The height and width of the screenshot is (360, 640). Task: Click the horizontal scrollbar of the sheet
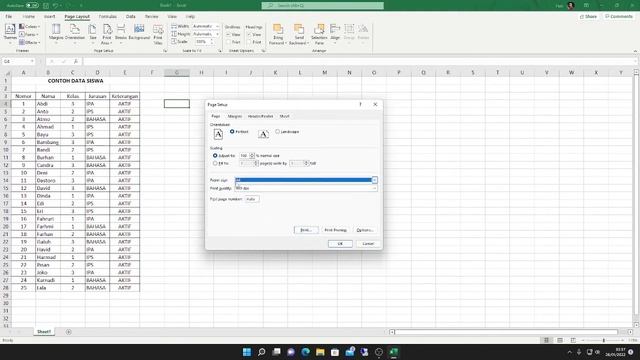(506, 332)
